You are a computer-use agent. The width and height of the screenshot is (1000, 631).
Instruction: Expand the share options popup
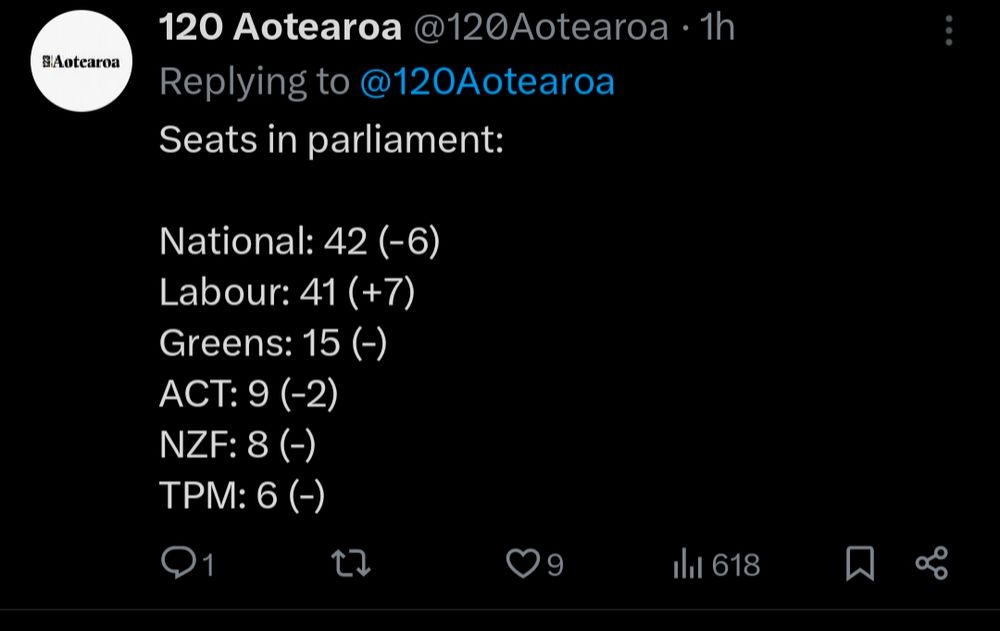click(x=932, y=563)
